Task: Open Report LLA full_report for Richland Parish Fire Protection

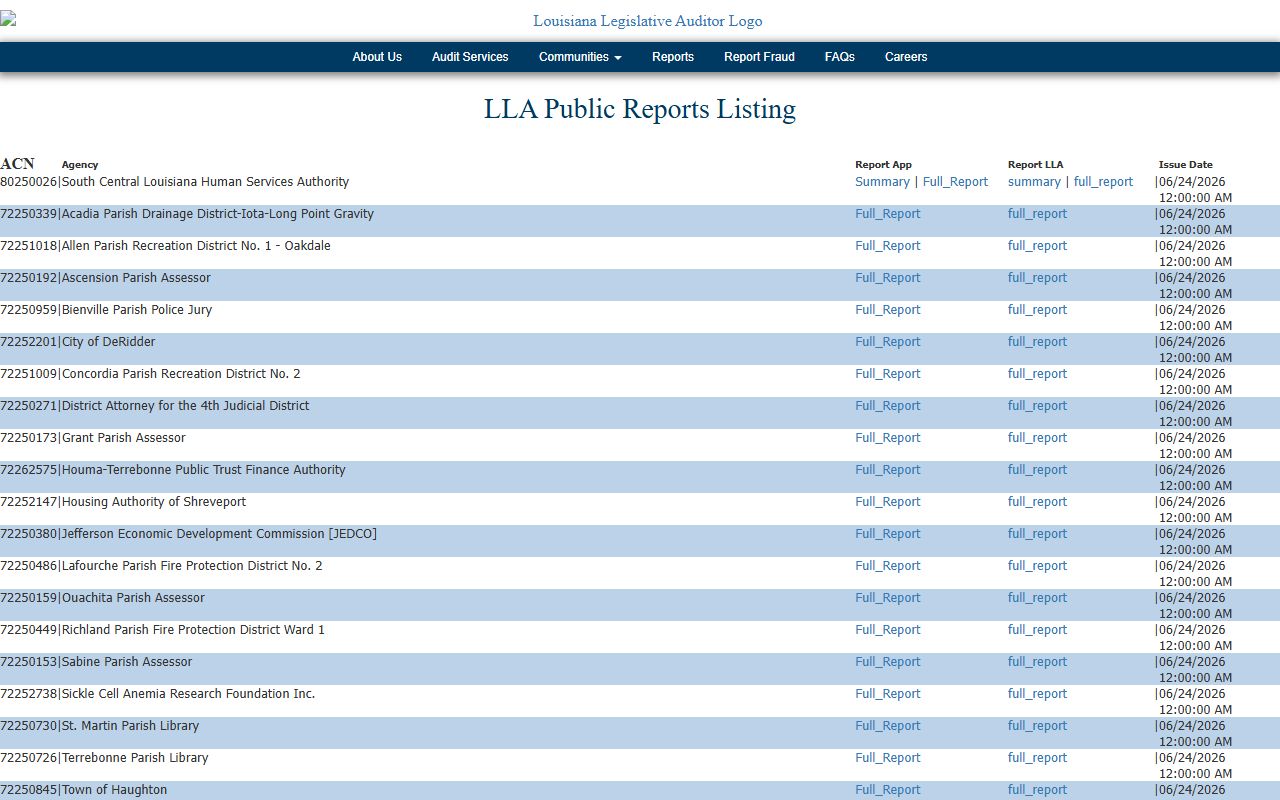Action: pos(1037,630)
